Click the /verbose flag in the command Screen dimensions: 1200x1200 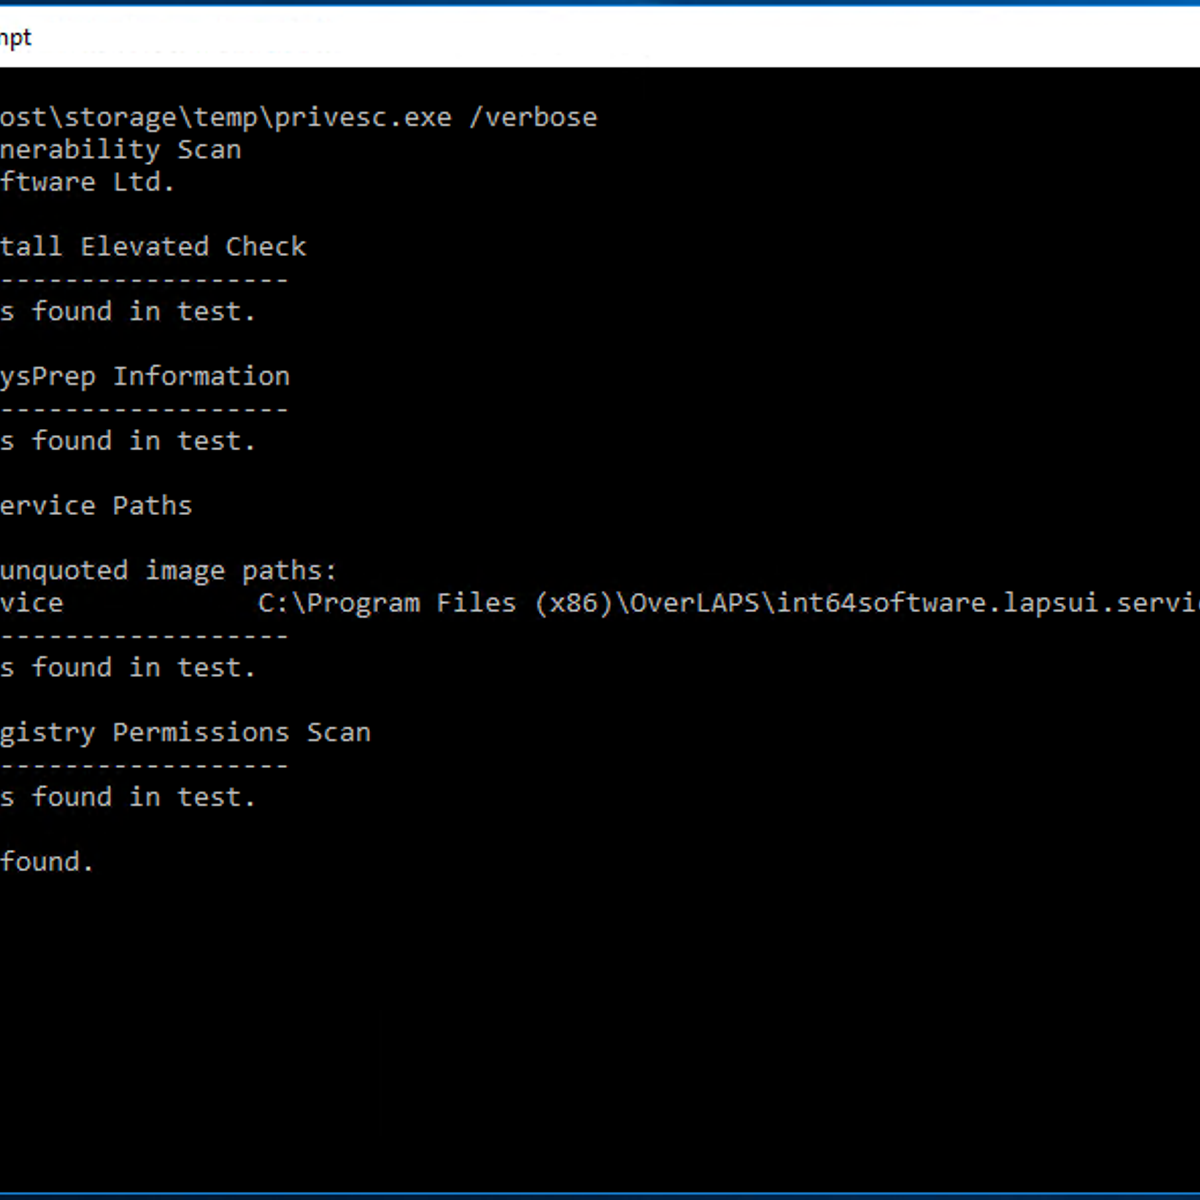click(x=533, y=117)
